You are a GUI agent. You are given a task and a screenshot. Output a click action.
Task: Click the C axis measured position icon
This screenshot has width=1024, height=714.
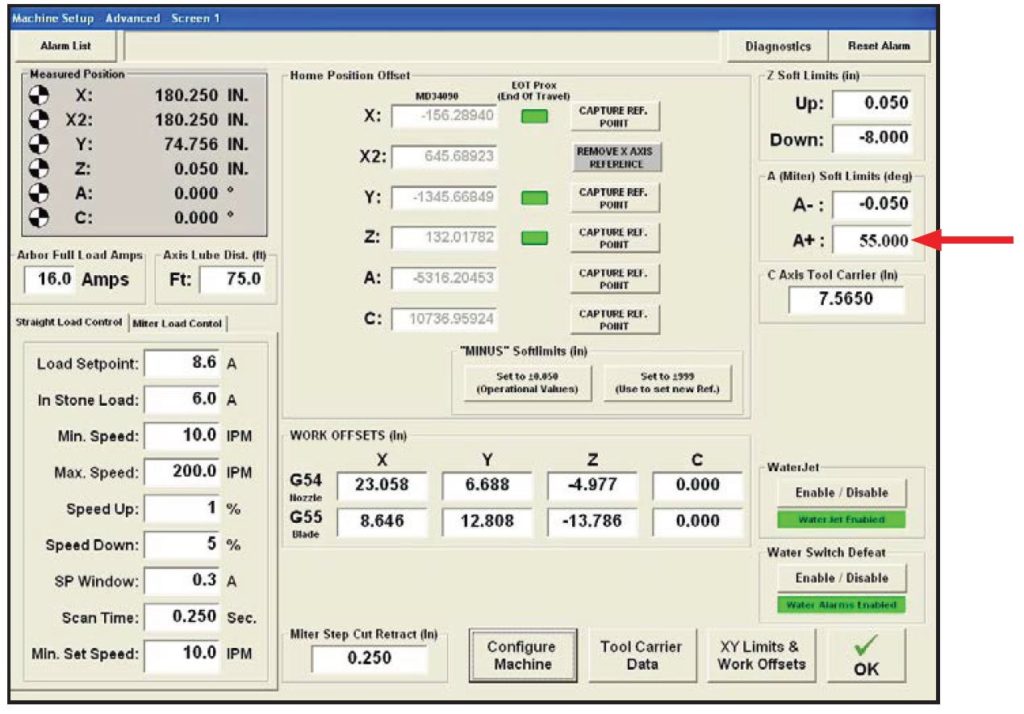coord(37,217)
